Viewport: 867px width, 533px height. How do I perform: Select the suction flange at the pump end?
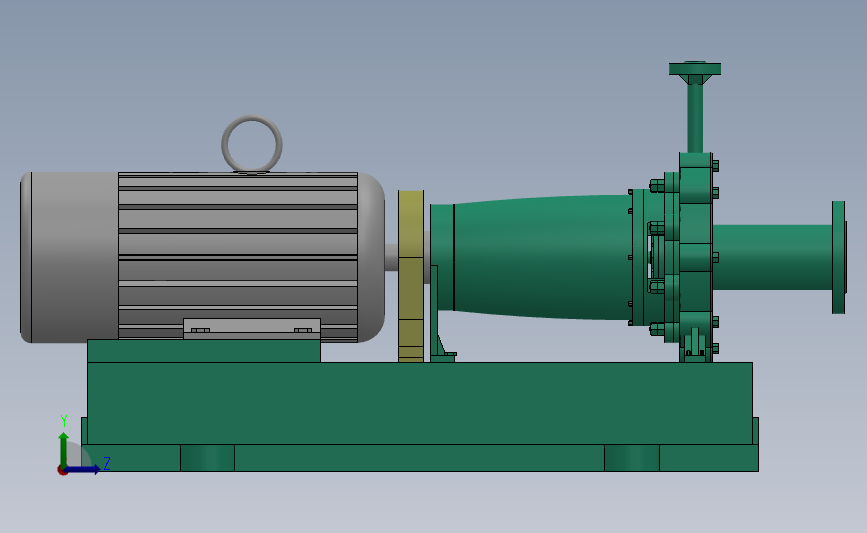point(839,257)
